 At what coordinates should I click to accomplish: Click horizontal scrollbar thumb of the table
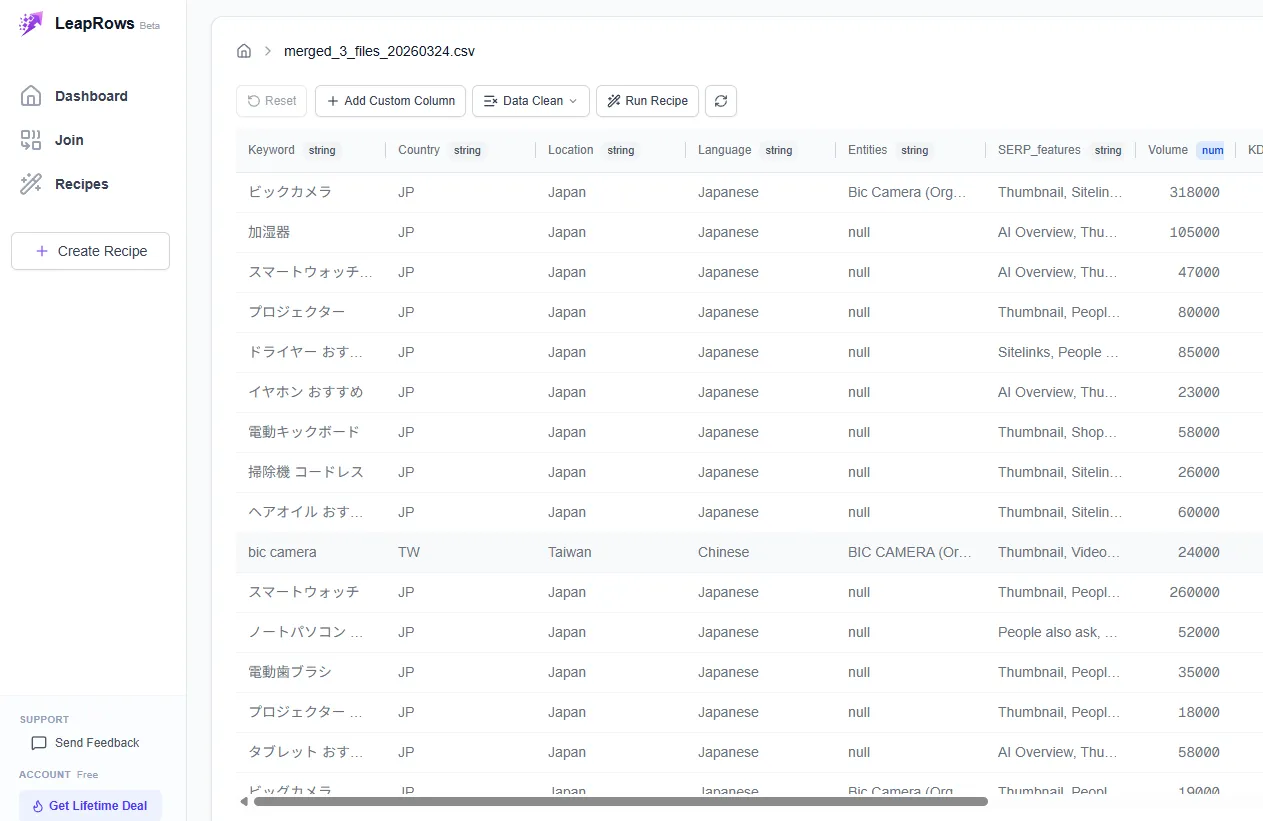pos(620,801)
